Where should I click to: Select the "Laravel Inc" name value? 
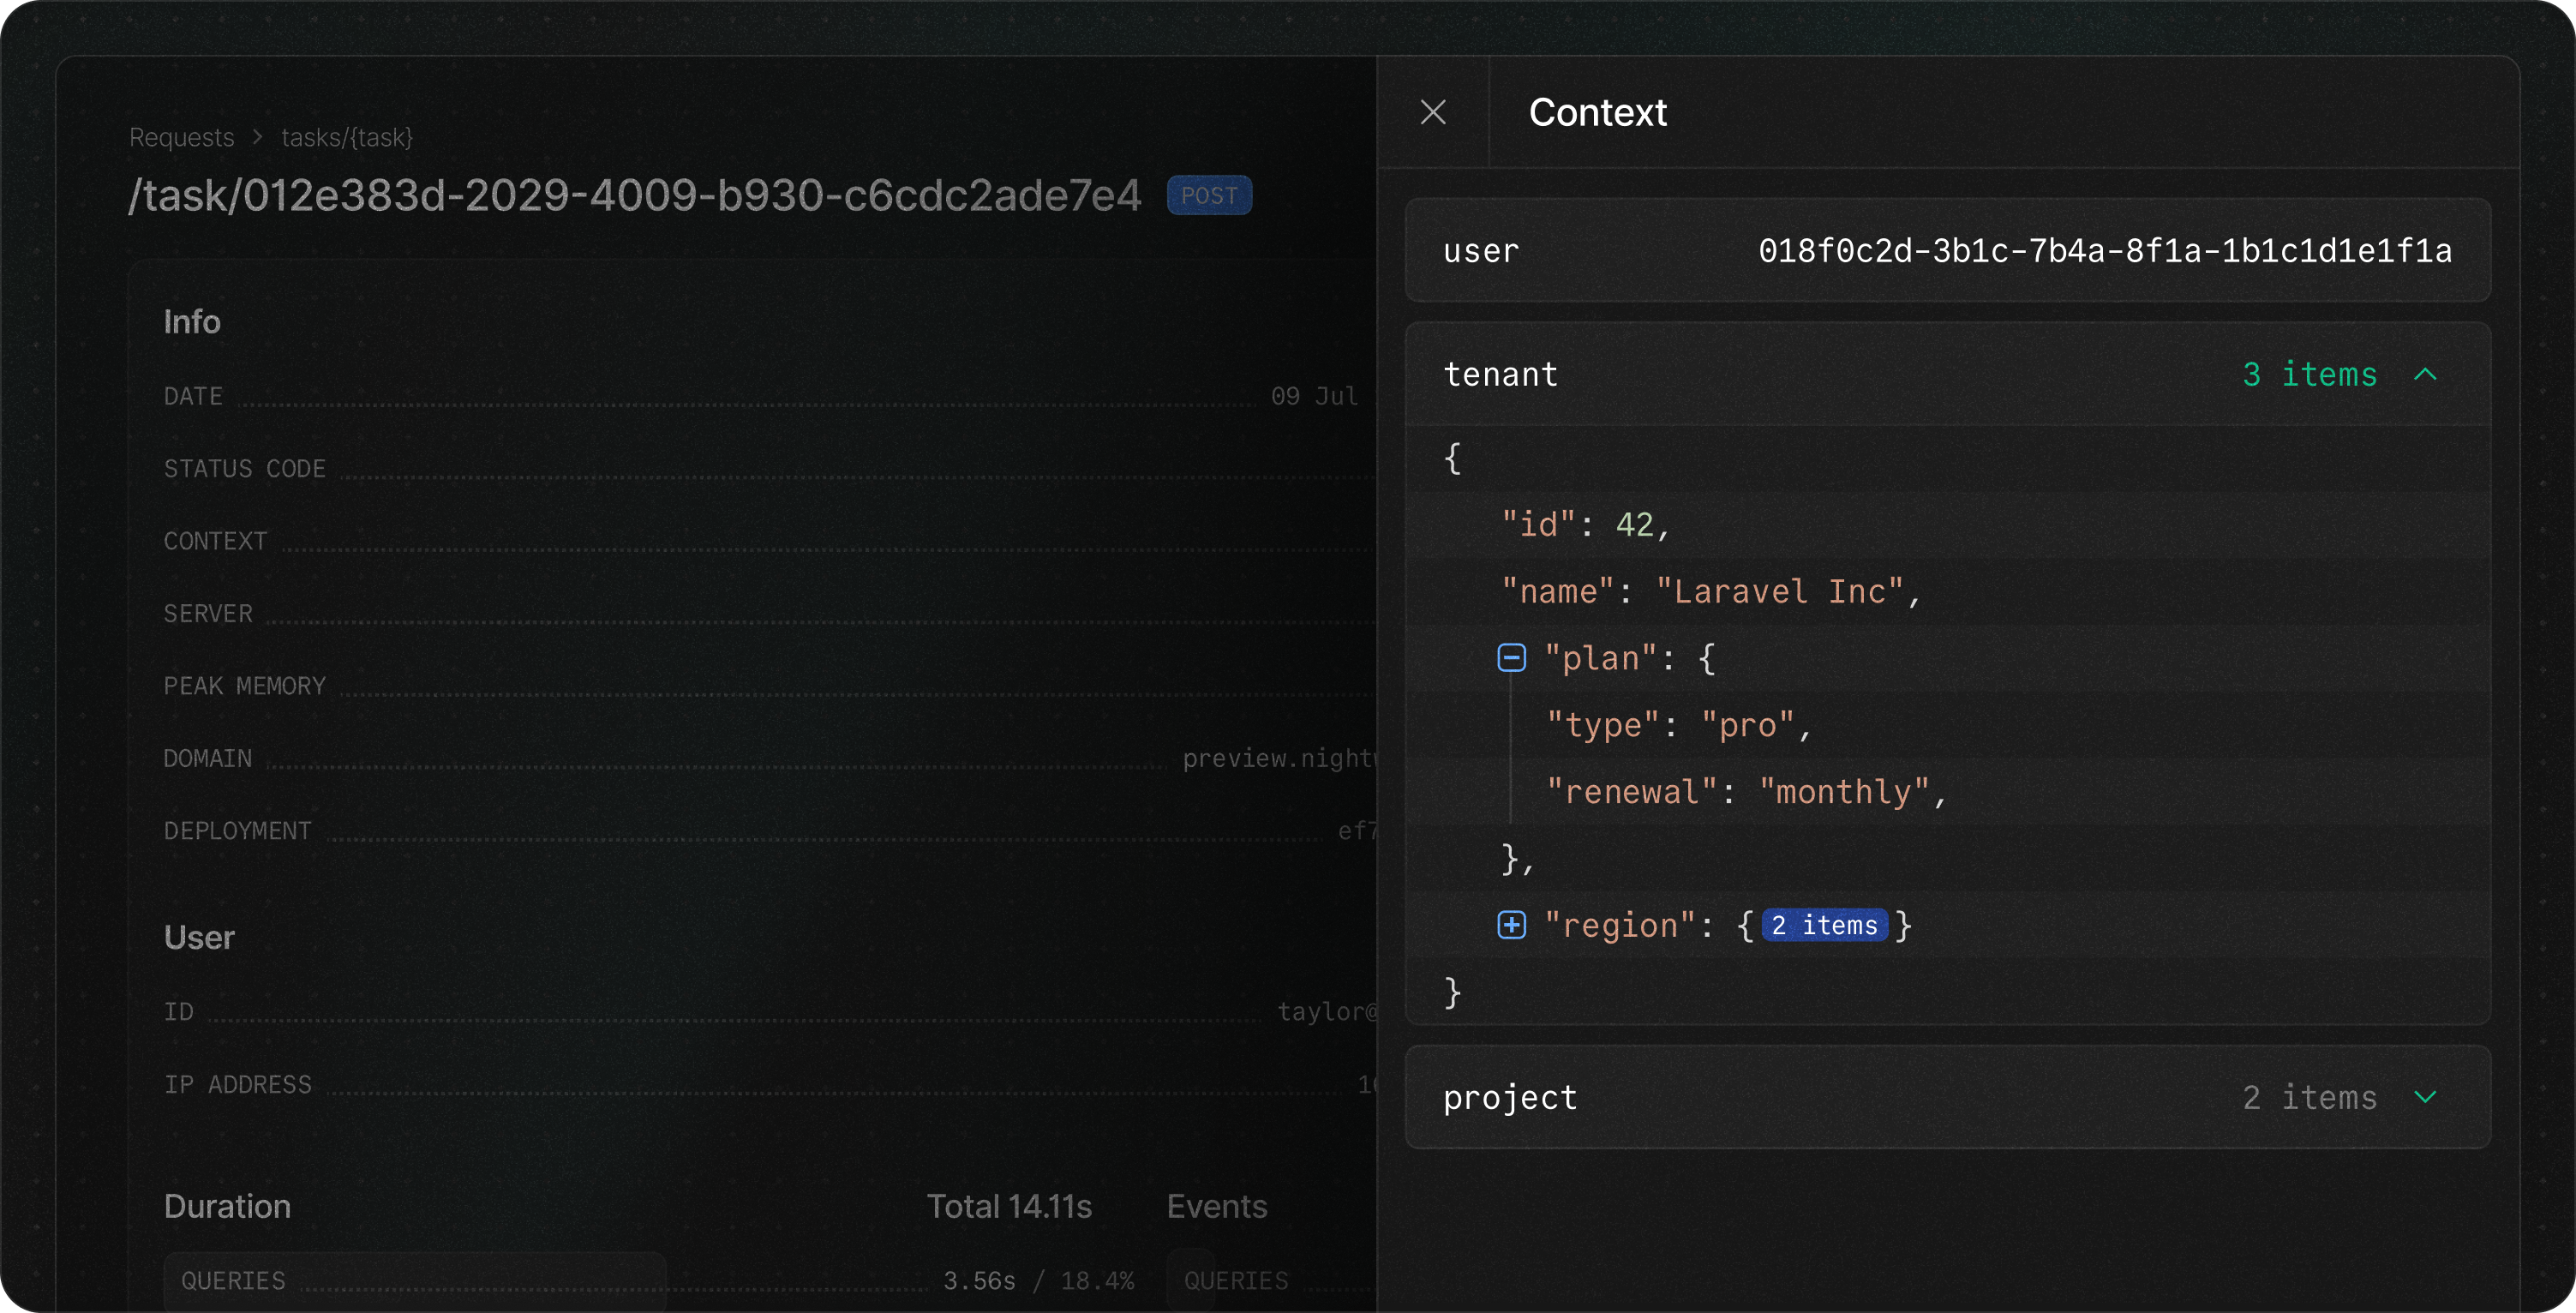click(x=1779, y=592)
